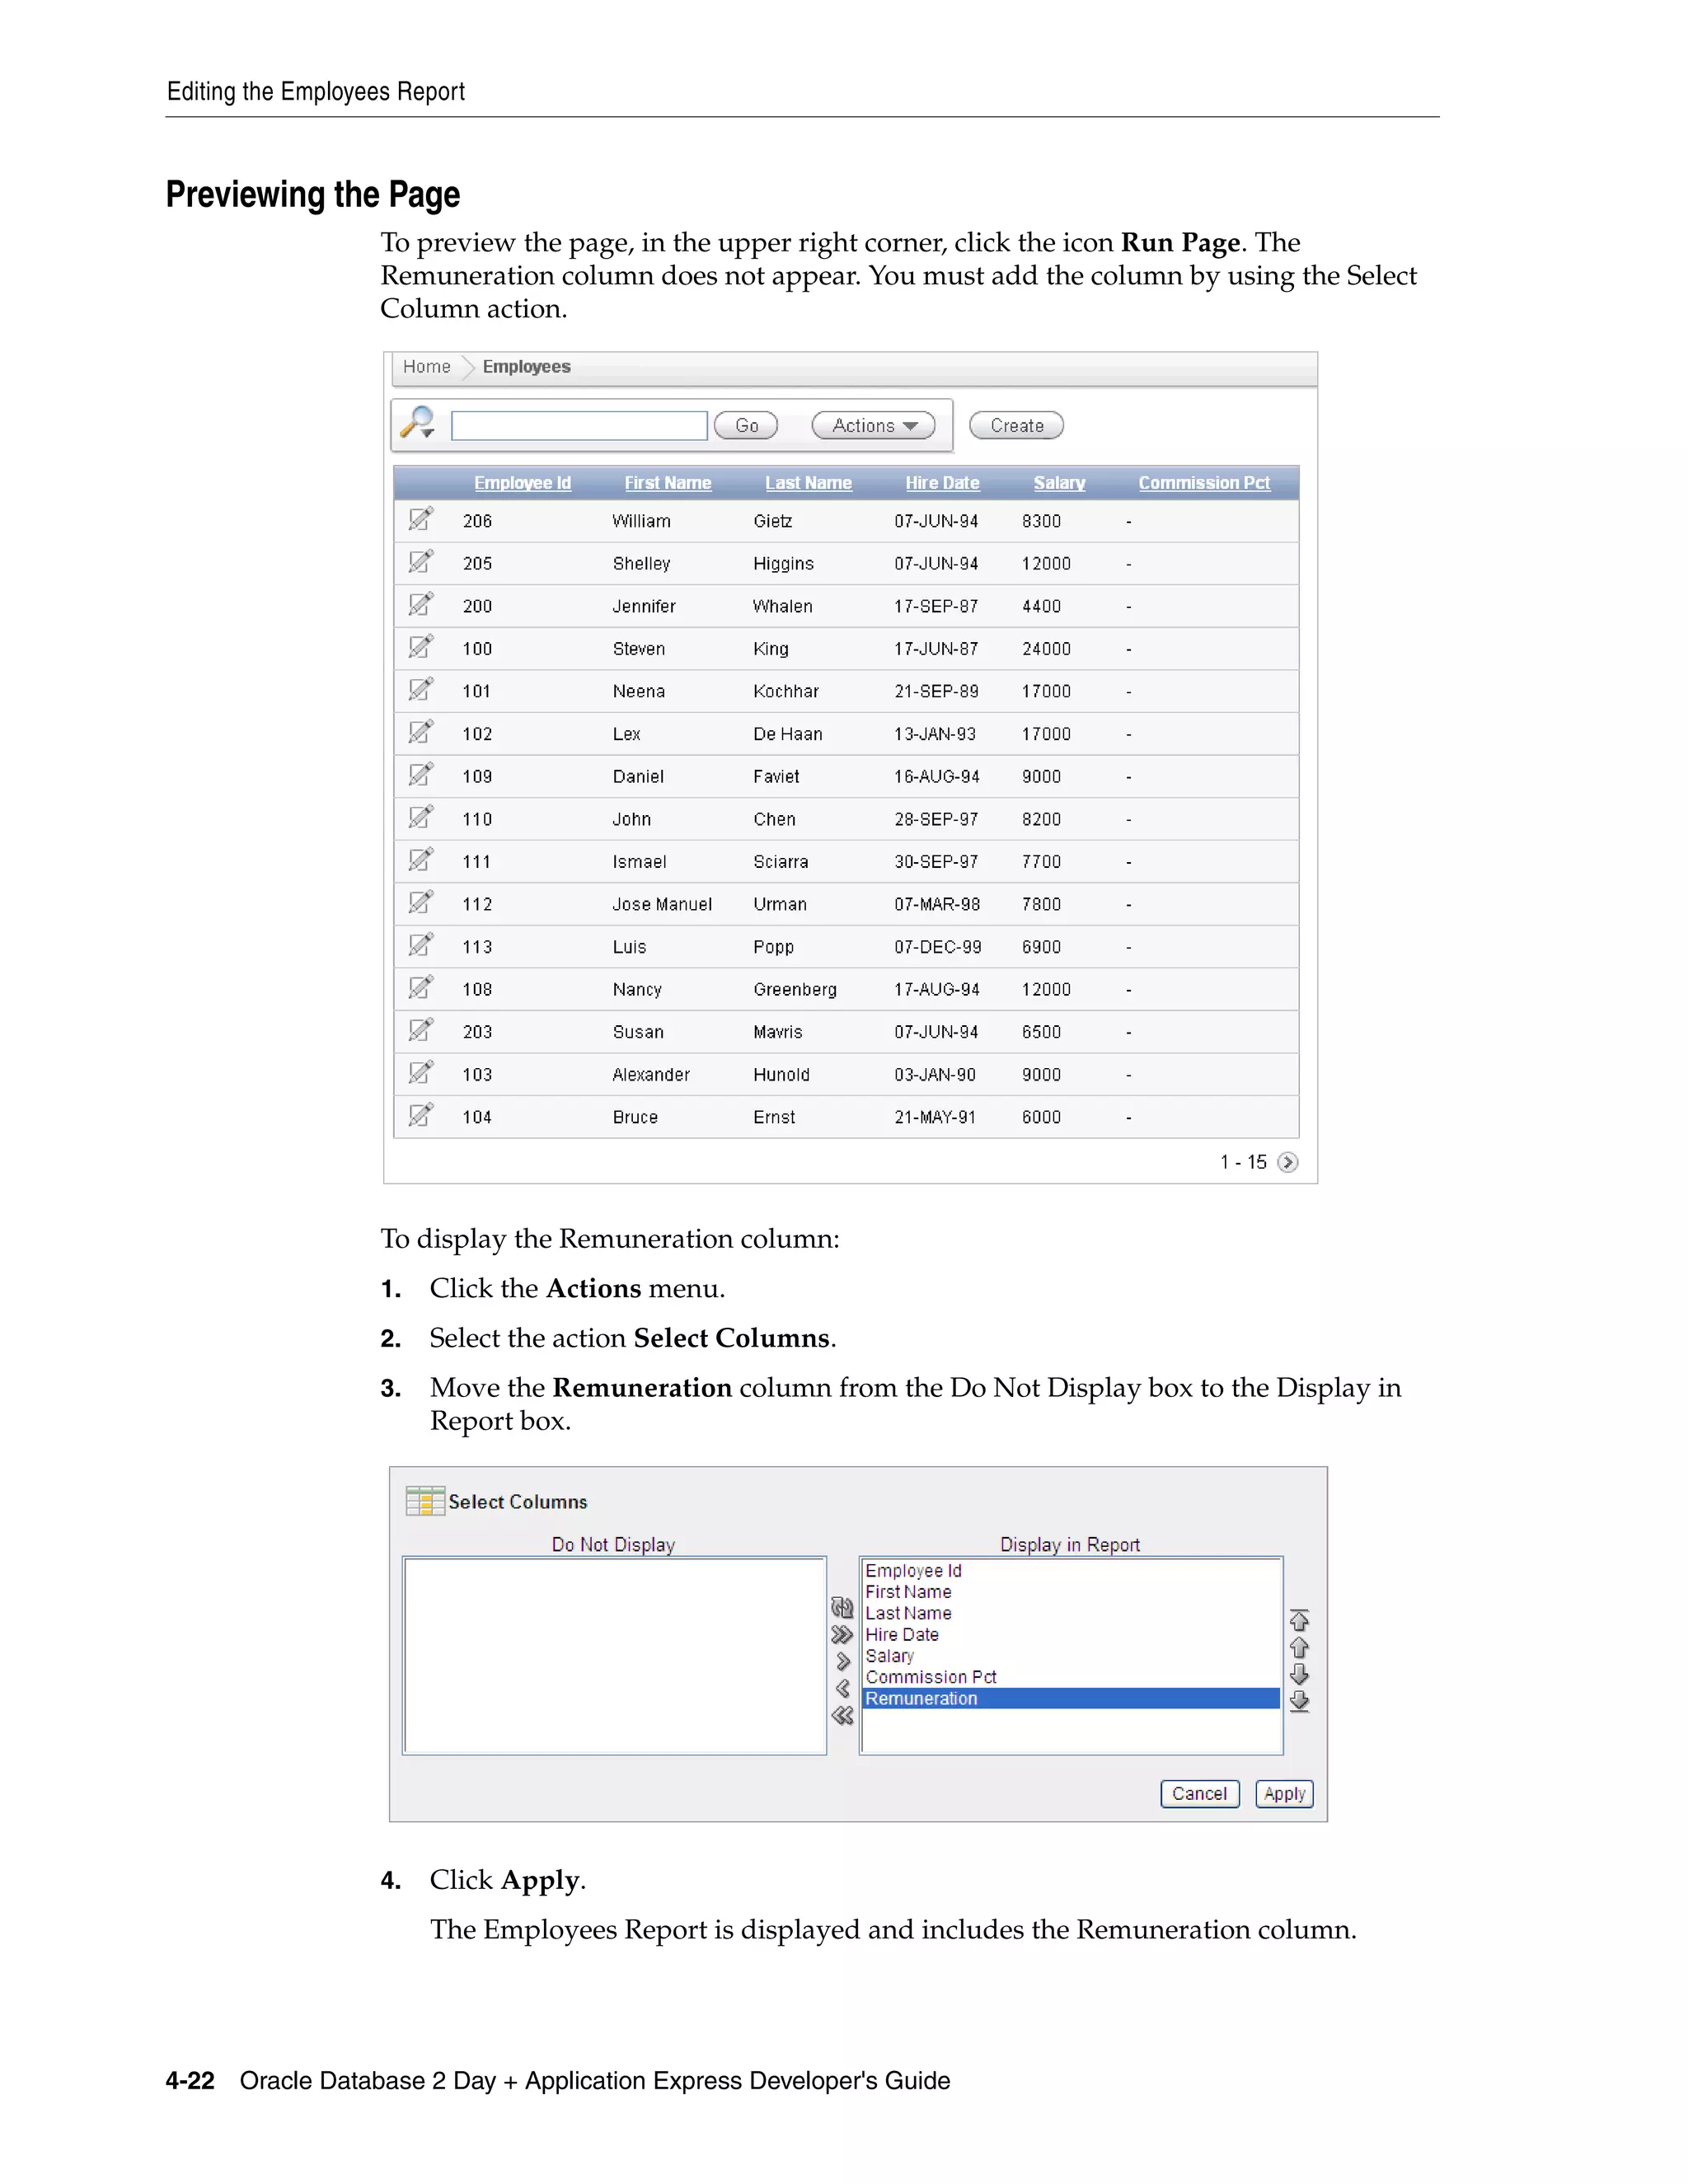Open the edit icon for Luis Popp
This screenshot has height=2184, width=1688.
tap(421, 945)
